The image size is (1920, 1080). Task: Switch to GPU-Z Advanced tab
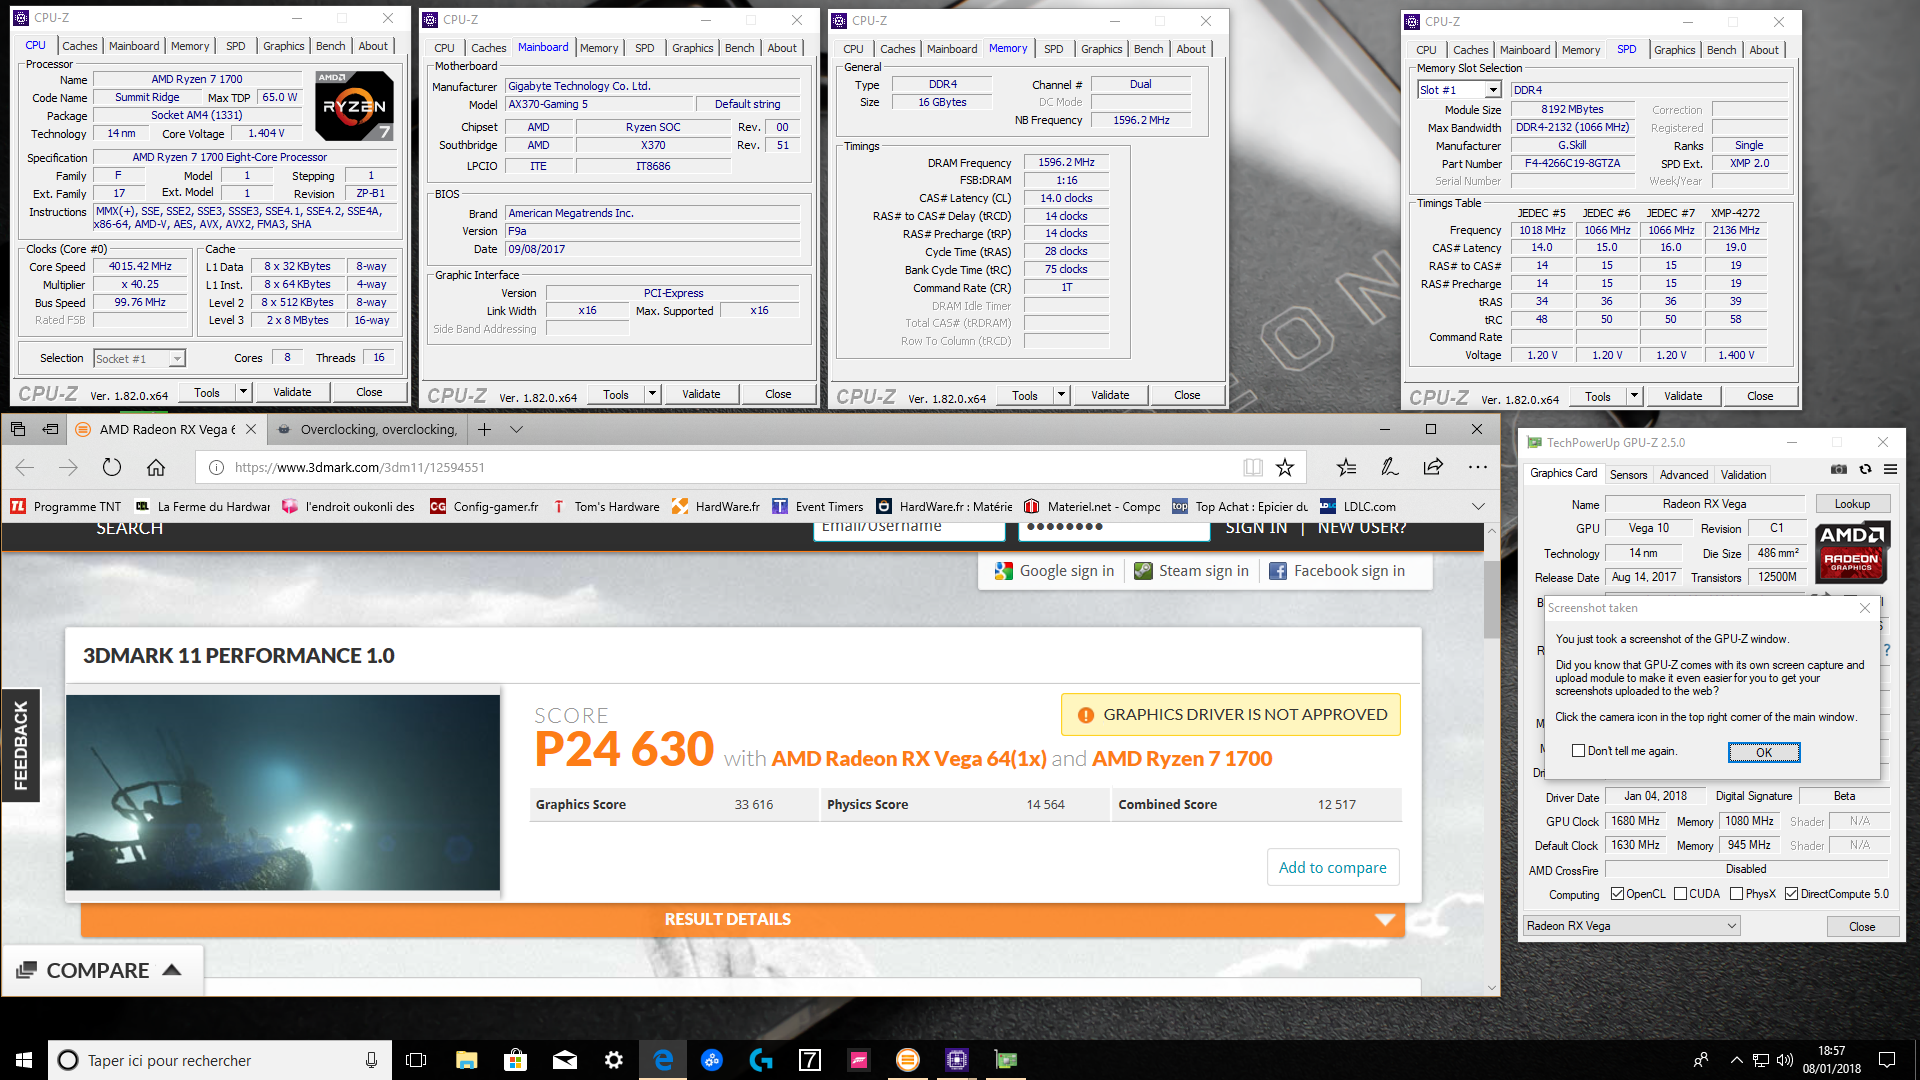point(1684,475)
